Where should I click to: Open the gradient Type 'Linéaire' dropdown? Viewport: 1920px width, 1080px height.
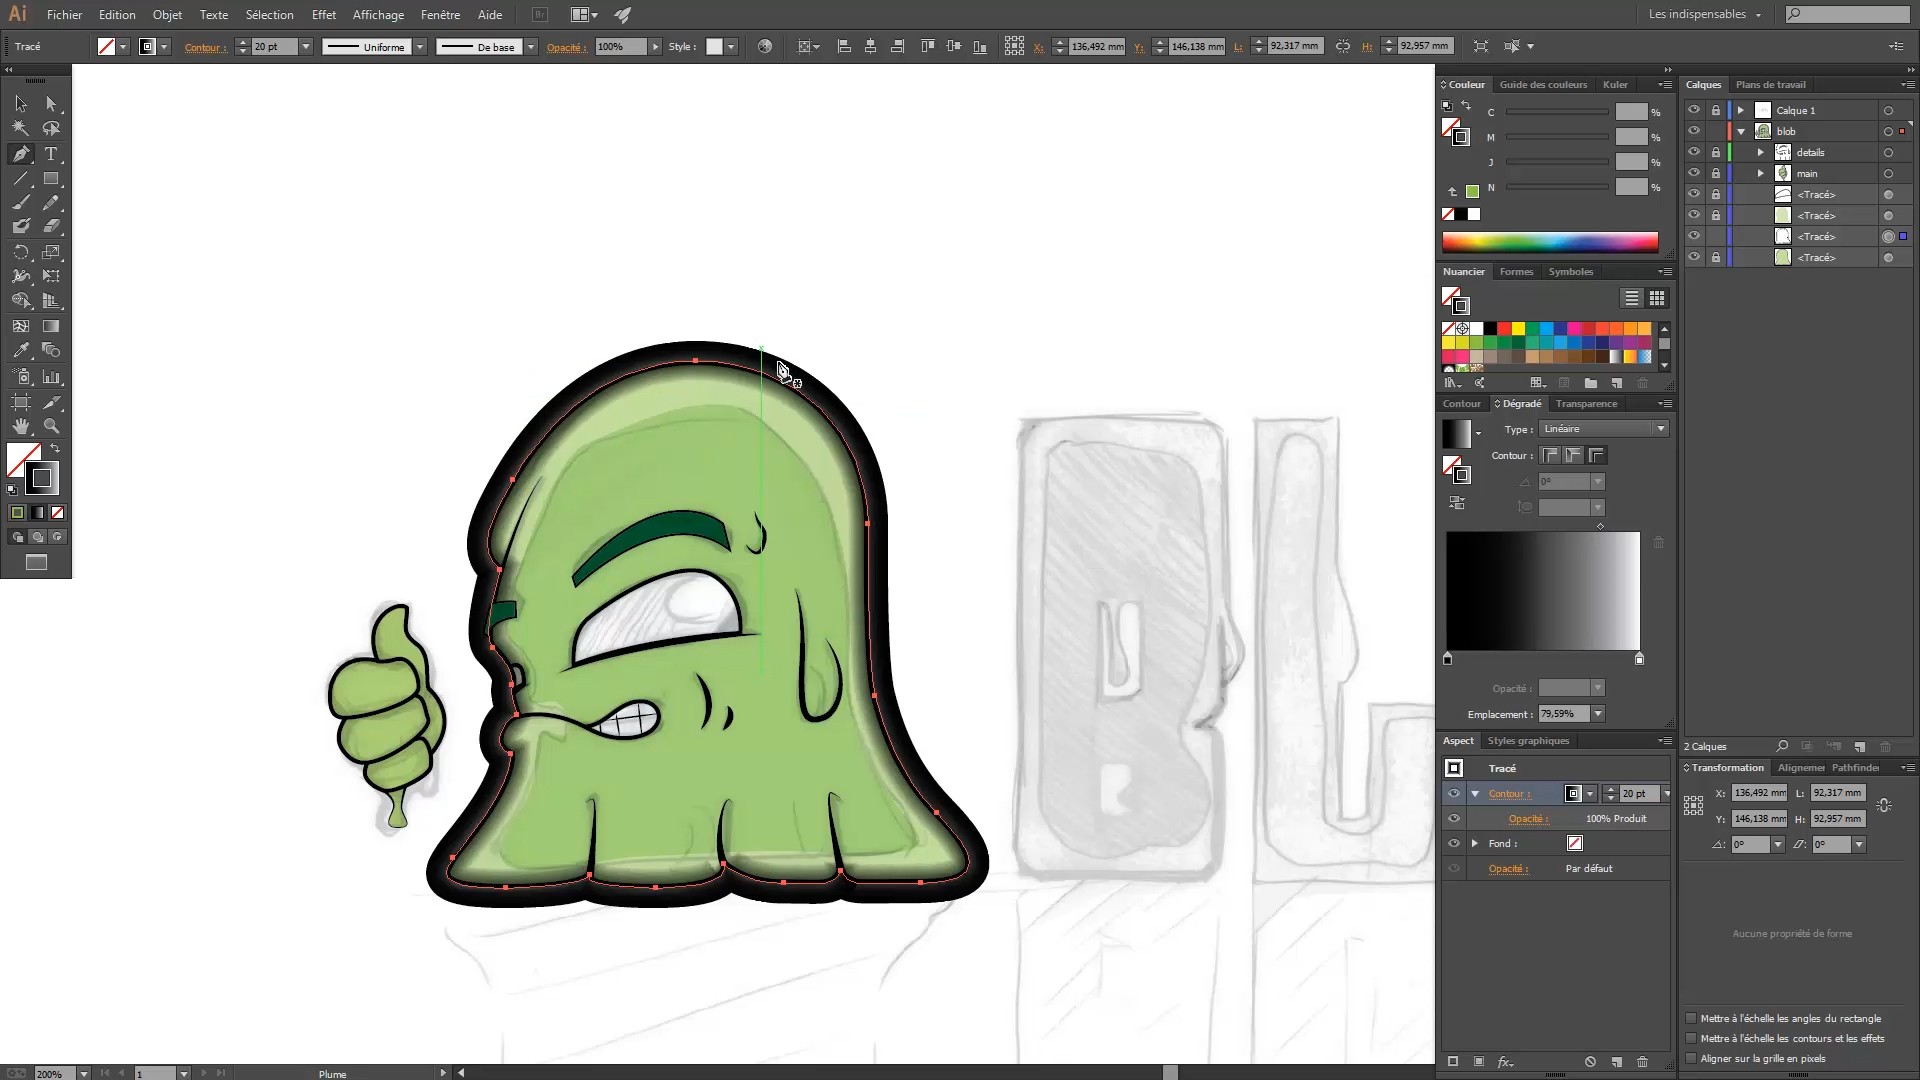1604,429
